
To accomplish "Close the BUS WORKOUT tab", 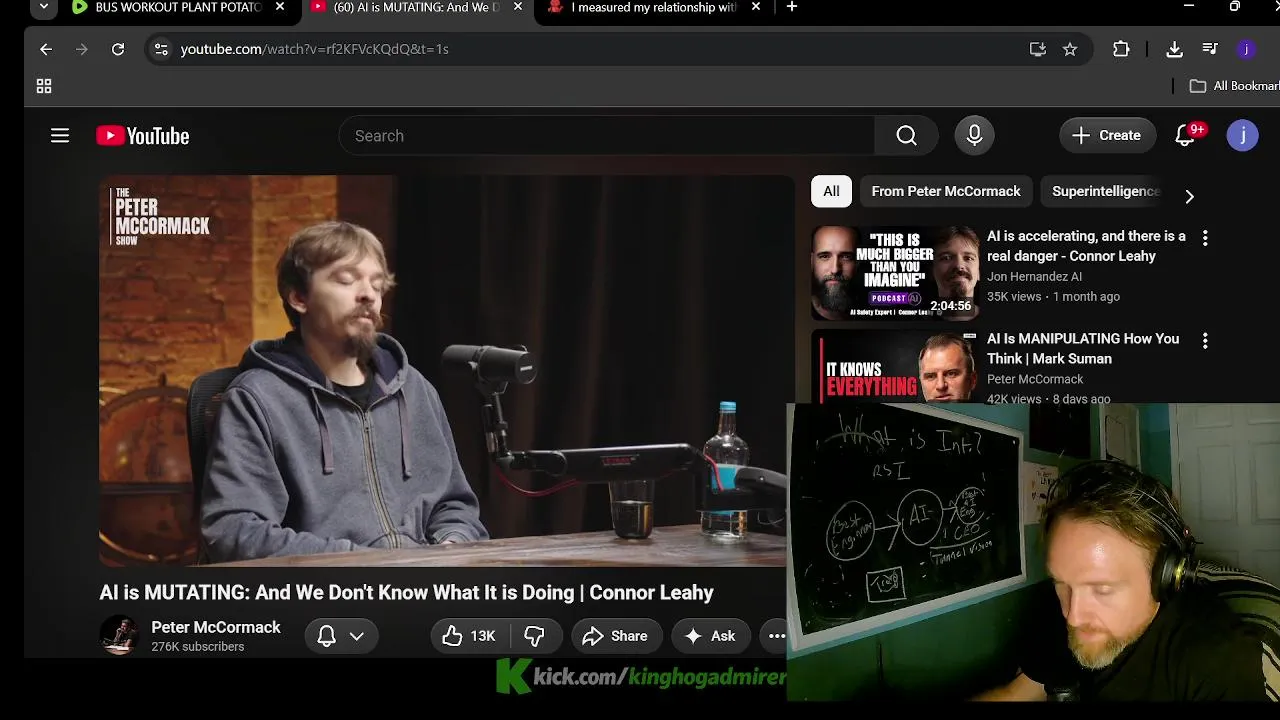I will [280, 7].
